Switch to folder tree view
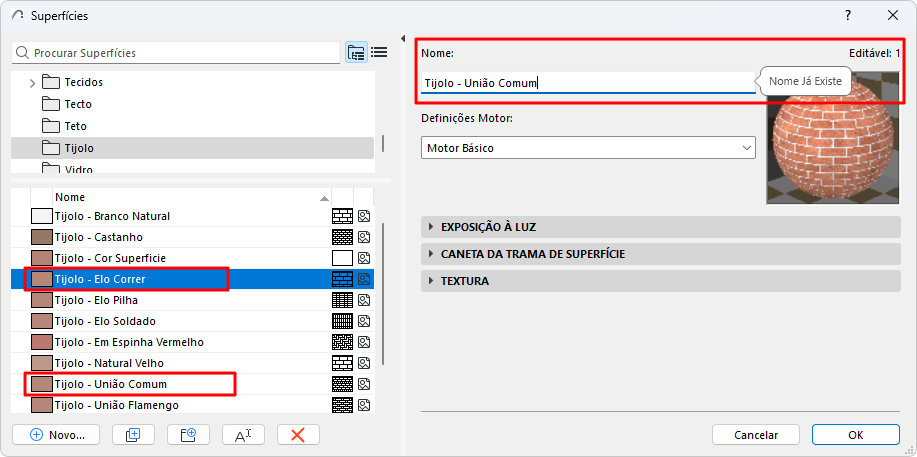 tap(356, 52)
